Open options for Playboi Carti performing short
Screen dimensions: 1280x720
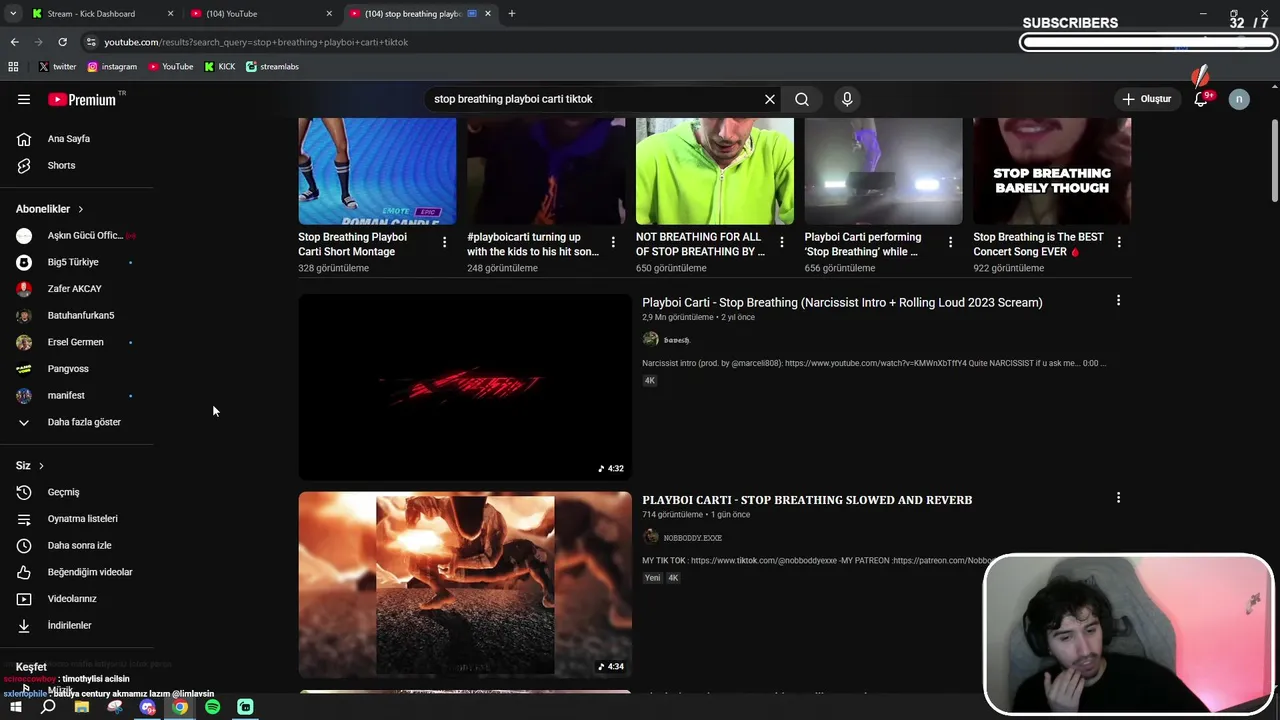950,242
